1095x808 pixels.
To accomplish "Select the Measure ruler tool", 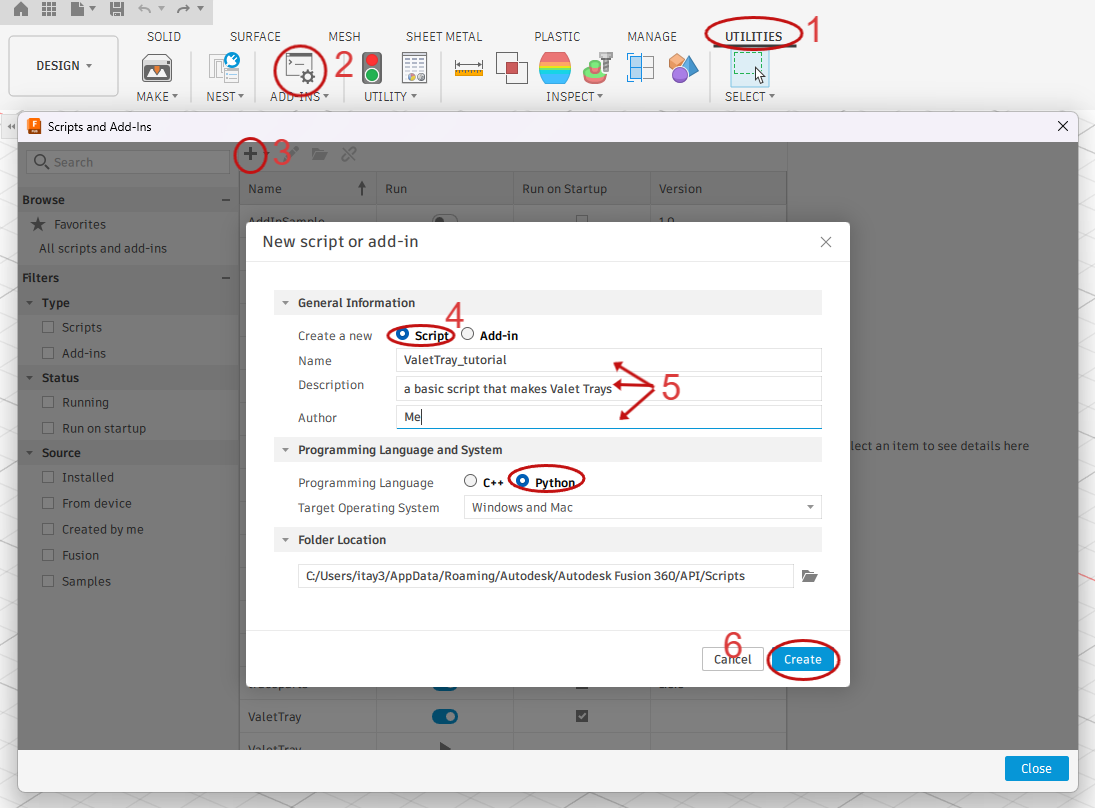I will (469, 68).
